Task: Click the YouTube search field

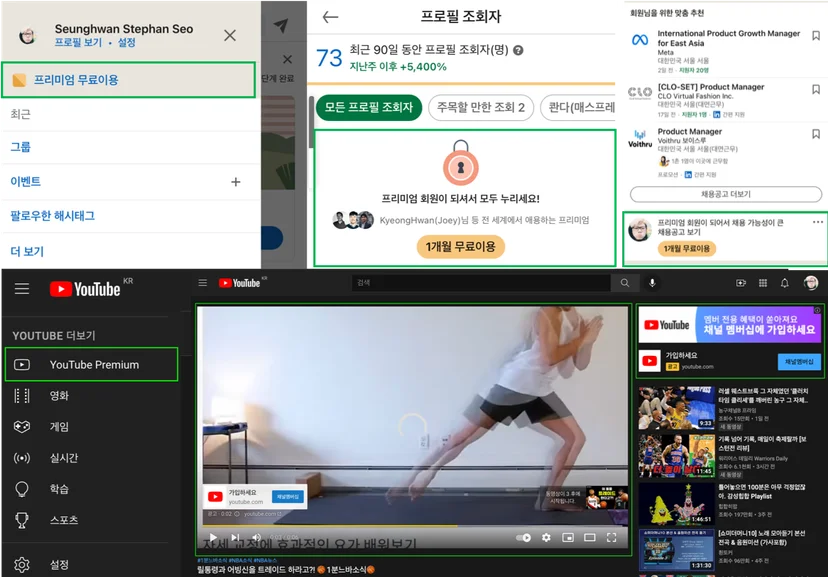Action: click(481, 283)
